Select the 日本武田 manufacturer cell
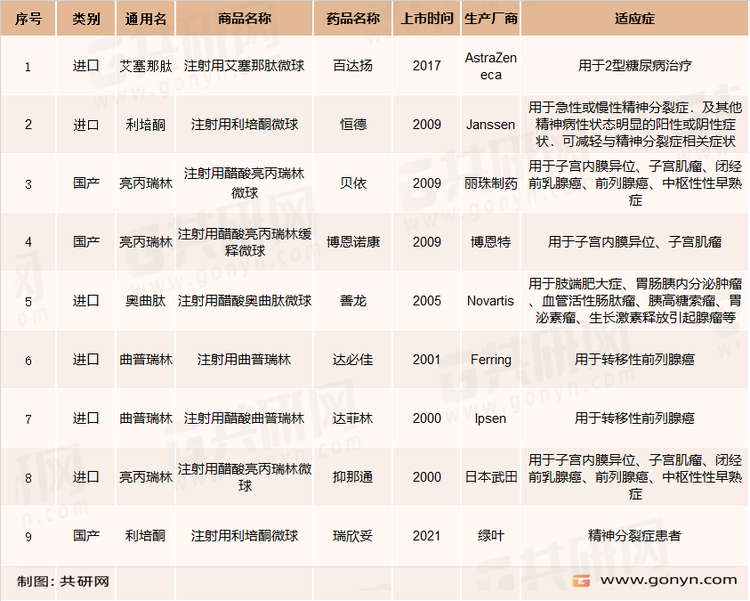Image resolution: width=750 pixels, height=601 pixels. pyautogui.click(x=491, y=477)
